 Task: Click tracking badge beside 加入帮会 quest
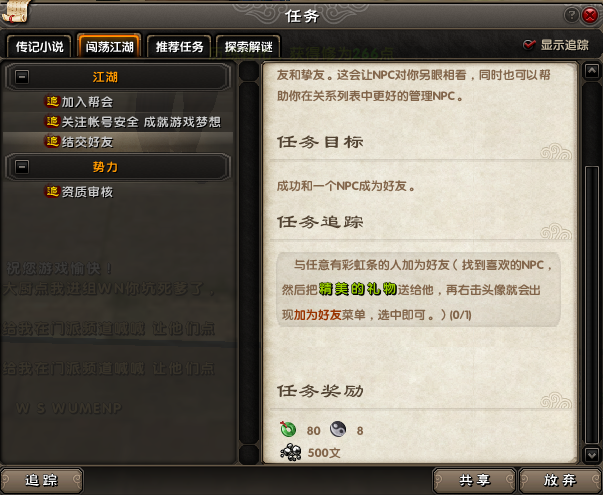coord(52,102)
